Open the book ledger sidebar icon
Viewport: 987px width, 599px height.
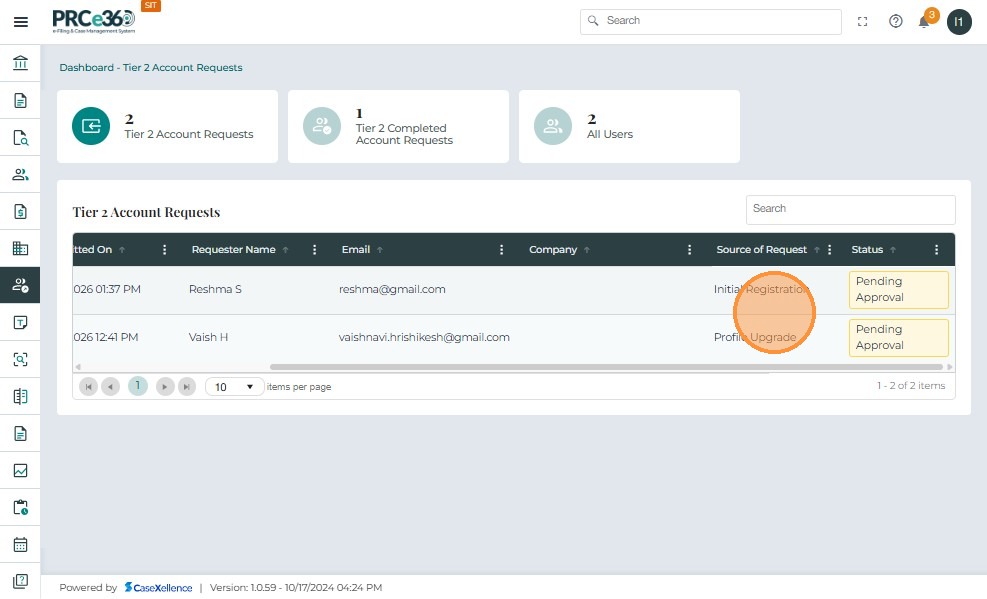tap(20, 396)
